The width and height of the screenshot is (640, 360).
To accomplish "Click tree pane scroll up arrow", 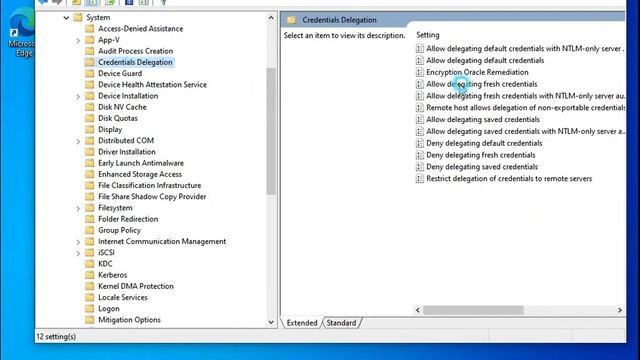I will pyautogui.click(x=271, y=18).
